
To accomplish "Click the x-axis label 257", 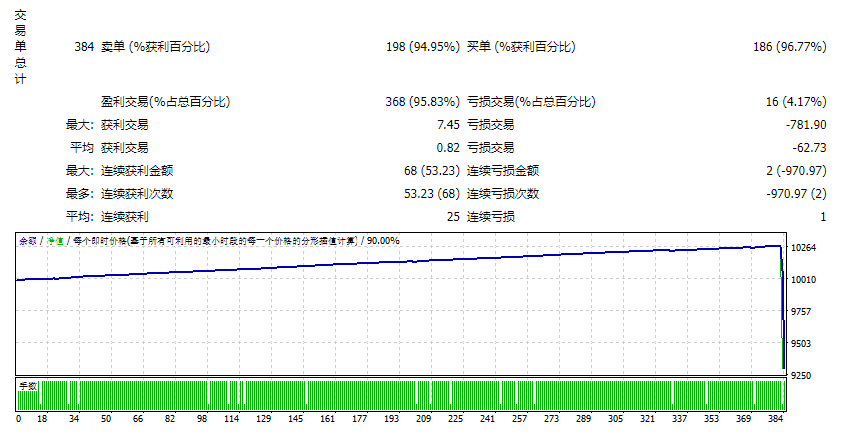I will point(519,419).
